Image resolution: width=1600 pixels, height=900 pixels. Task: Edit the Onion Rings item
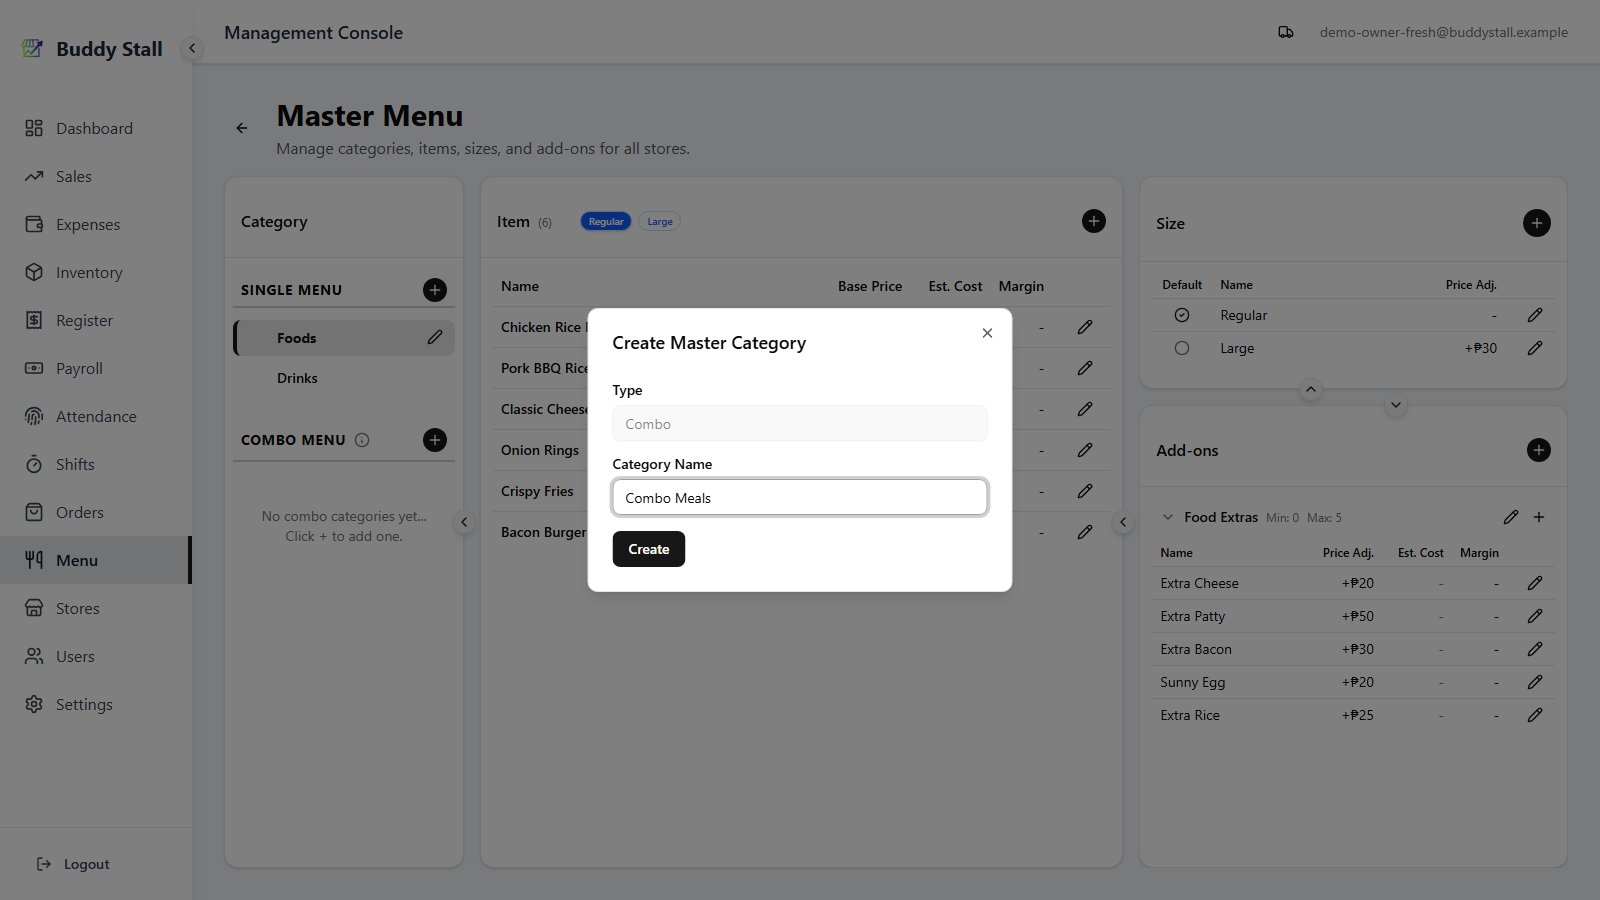(x=1085, y=450)
